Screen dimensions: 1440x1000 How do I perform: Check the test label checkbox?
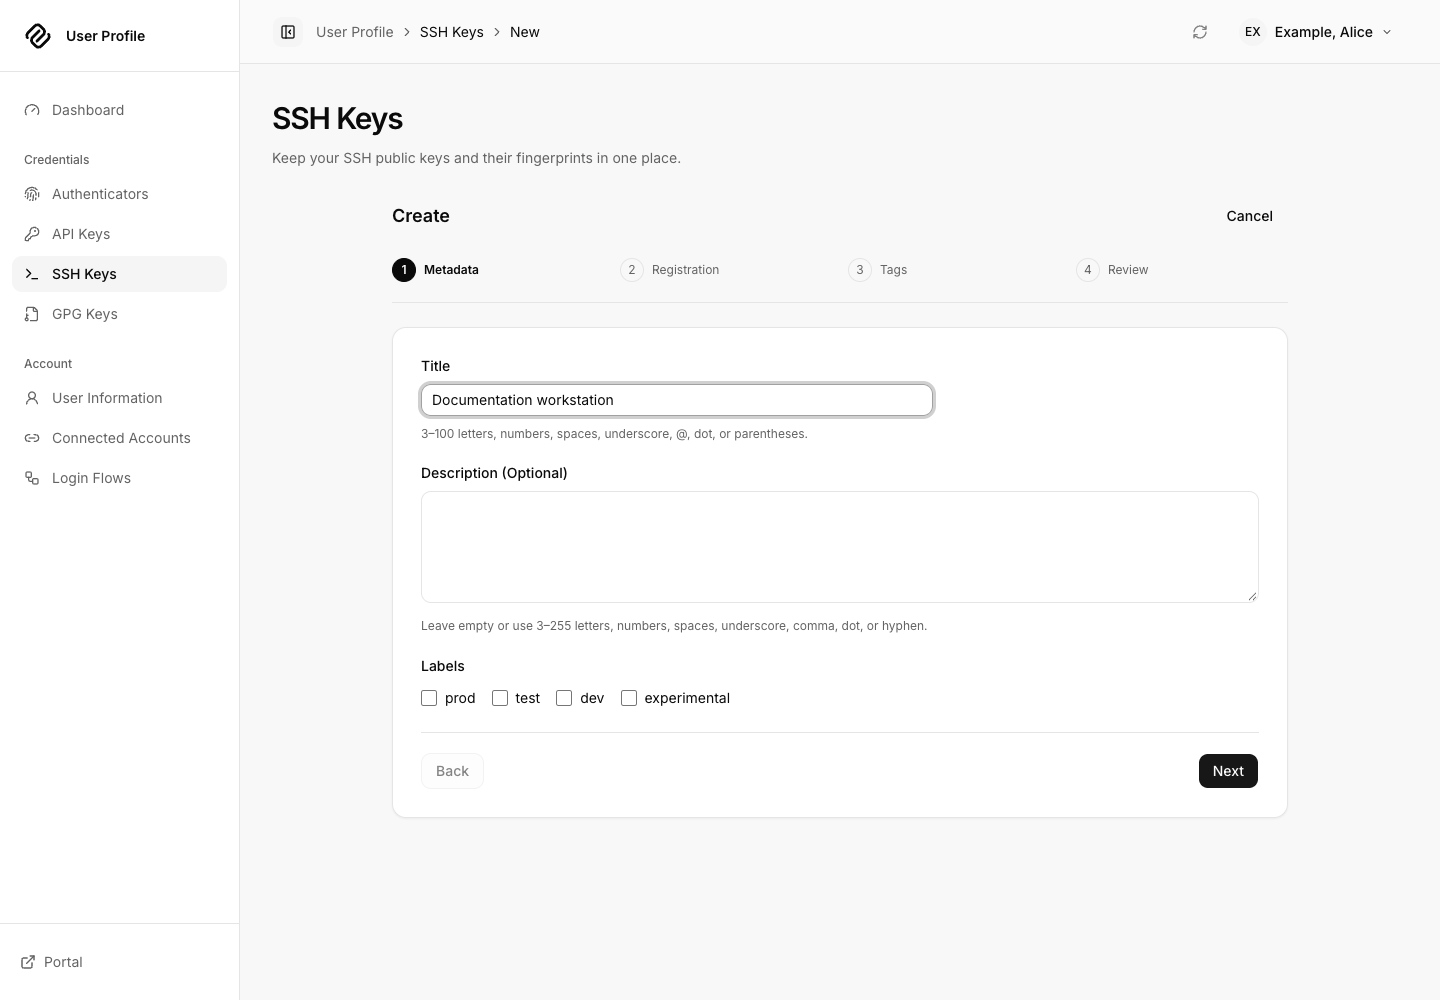(x=500, y=698)
